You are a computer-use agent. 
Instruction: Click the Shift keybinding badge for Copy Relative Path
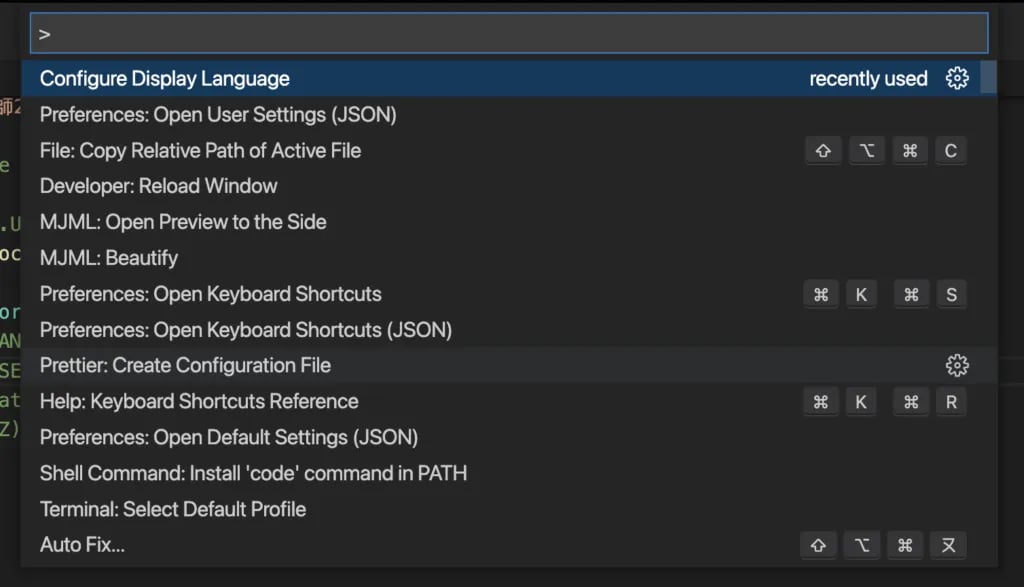pyautogui.click(x=823, y=151)
